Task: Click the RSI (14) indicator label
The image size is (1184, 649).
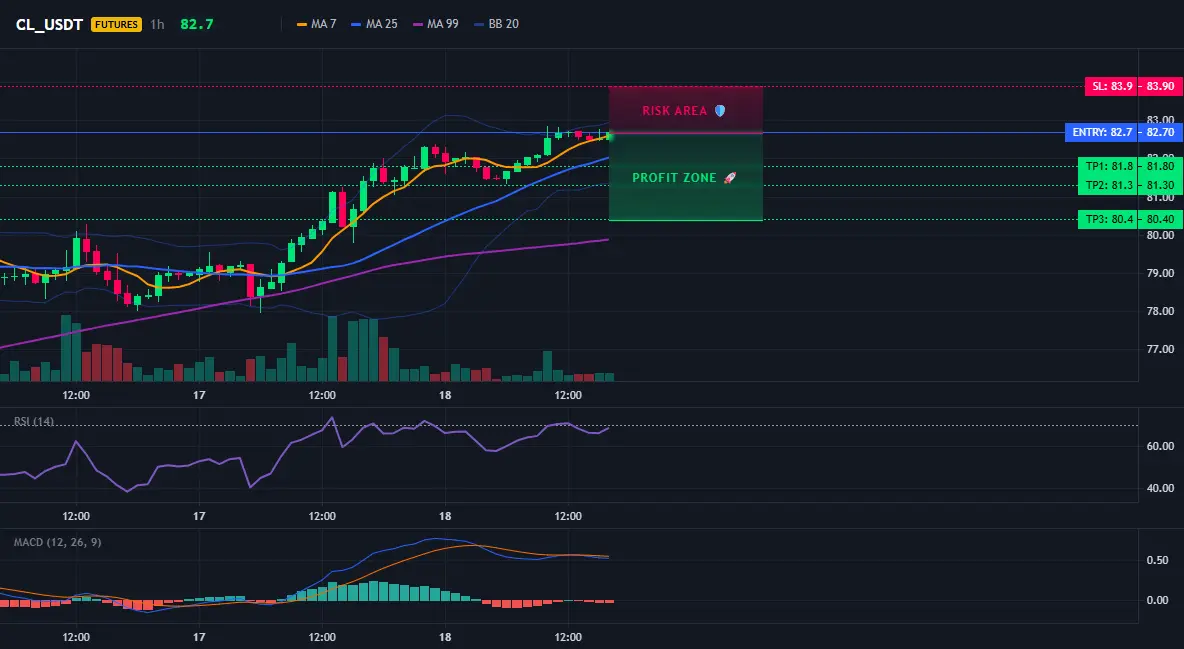Action: (34, 422)
